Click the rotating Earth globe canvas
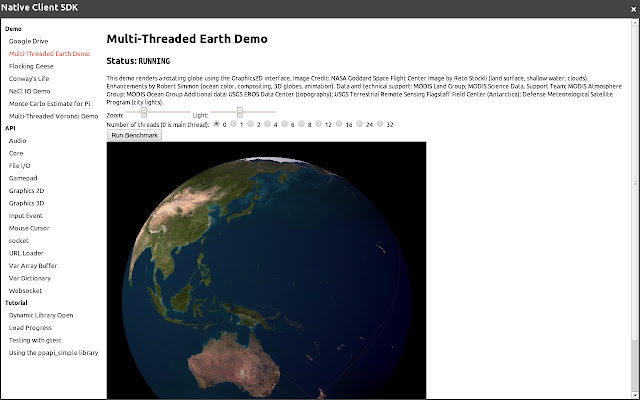The image size is (640, 400). (267, 270)
